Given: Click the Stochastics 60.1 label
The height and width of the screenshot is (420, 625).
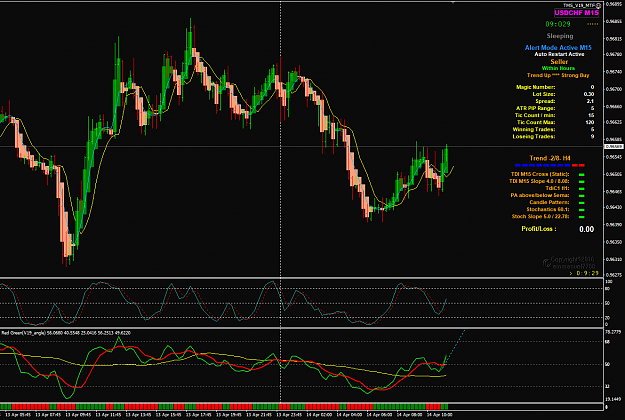Looking at the screenshot, I should [548, 210].
